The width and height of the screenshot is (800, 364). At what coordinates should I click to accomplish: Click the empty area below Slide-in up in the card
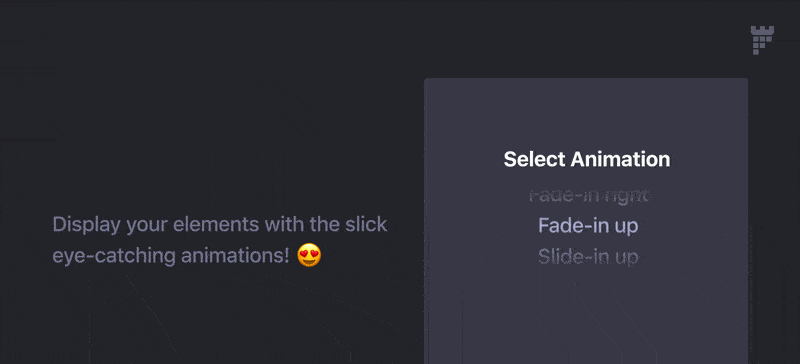586,317
